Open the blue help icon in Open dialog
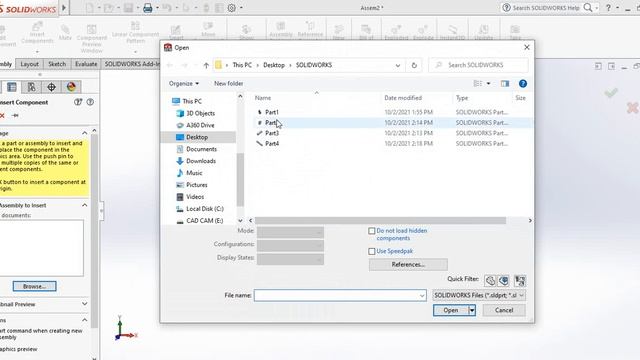This screenshot has width=640, height=360. [522, 84]
